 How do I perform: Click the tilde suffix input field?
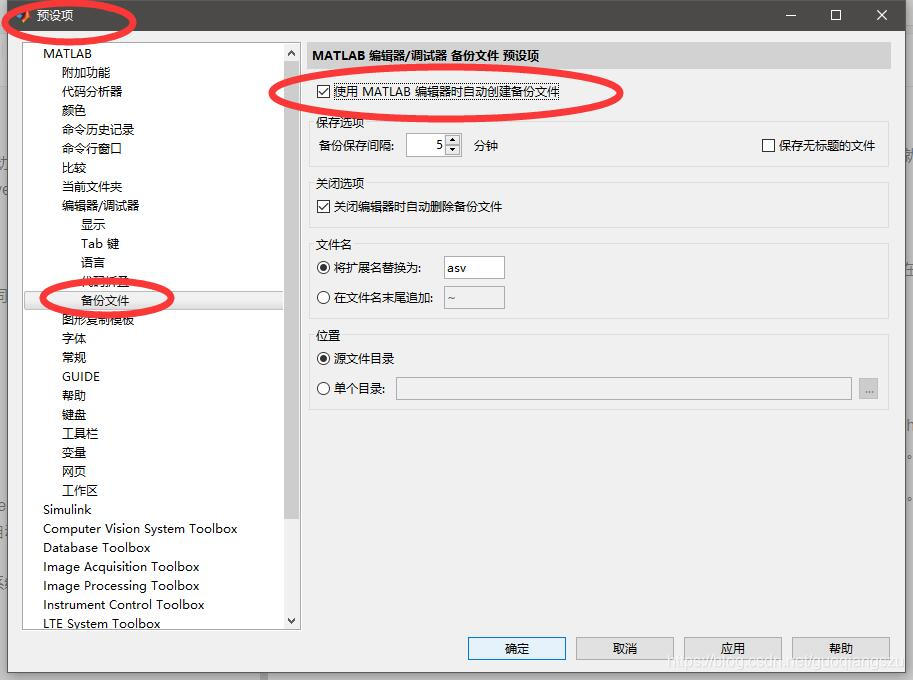tap(474, 298)
